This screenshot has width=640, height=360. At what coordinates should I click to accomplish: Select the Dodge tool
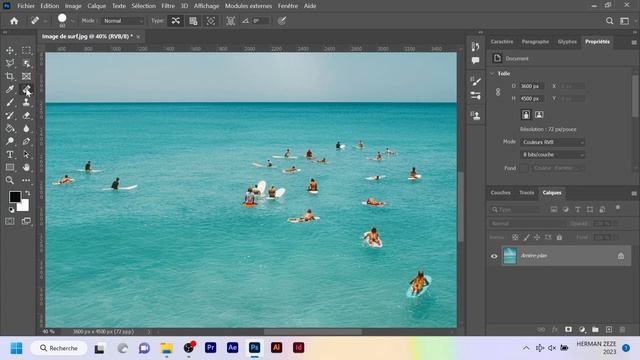[10, 142]
